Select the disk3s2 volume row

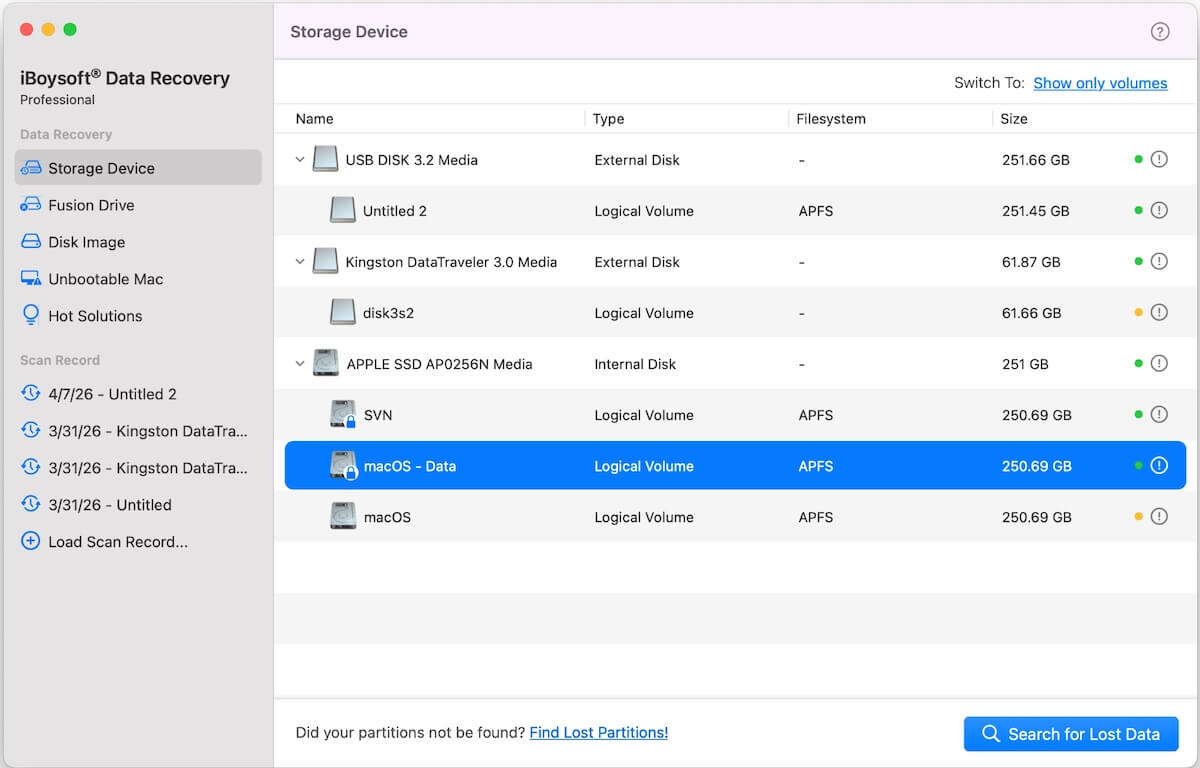[x=736, y=312]
